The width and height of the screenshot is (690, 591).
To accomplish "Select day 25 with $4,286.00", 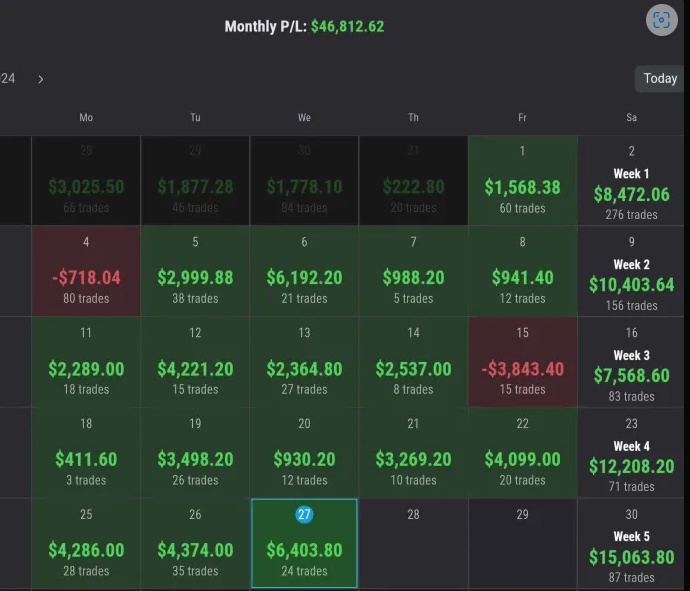I will (86, 543).
